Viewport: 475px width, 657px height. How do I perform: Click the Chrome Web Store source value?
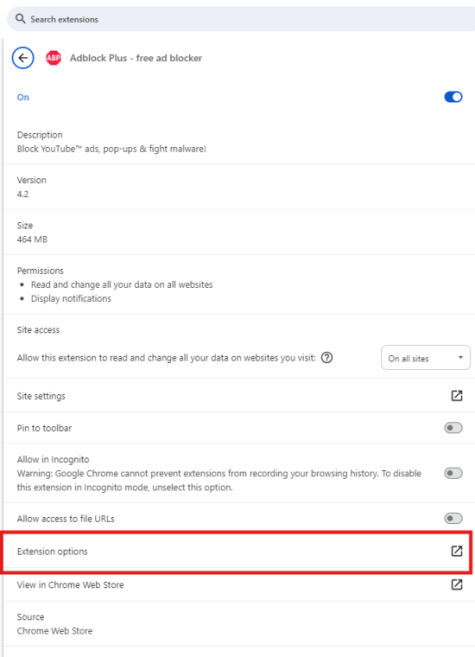click(x=54, y=631)
